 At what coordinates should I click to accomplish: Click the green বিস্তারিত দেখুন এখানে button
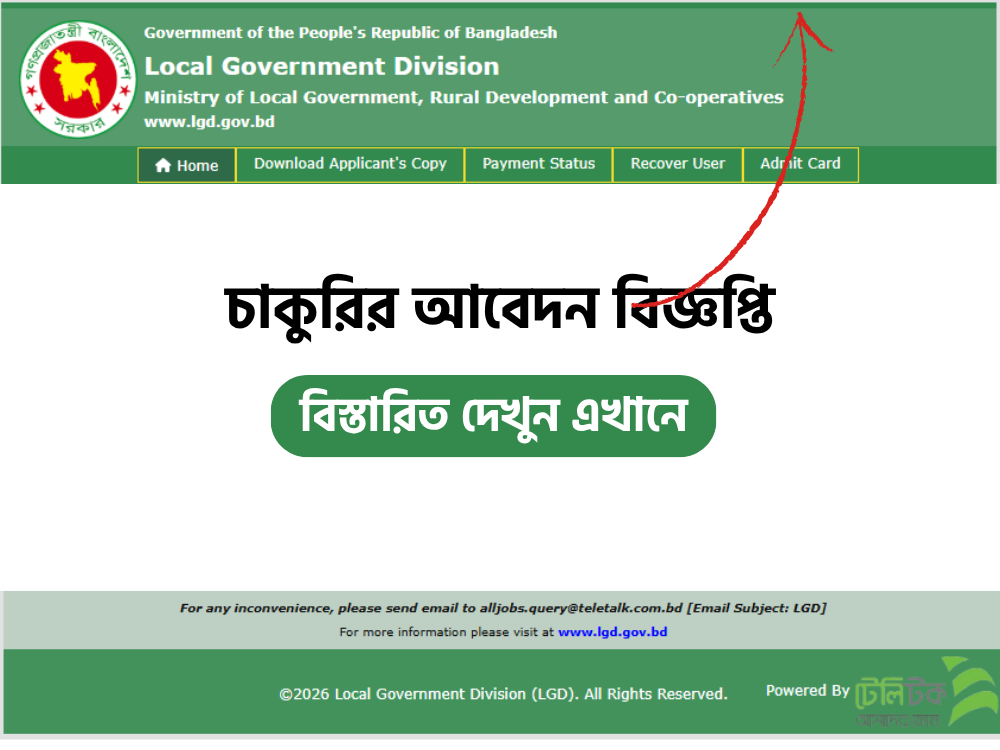click(x=493, y=416)
